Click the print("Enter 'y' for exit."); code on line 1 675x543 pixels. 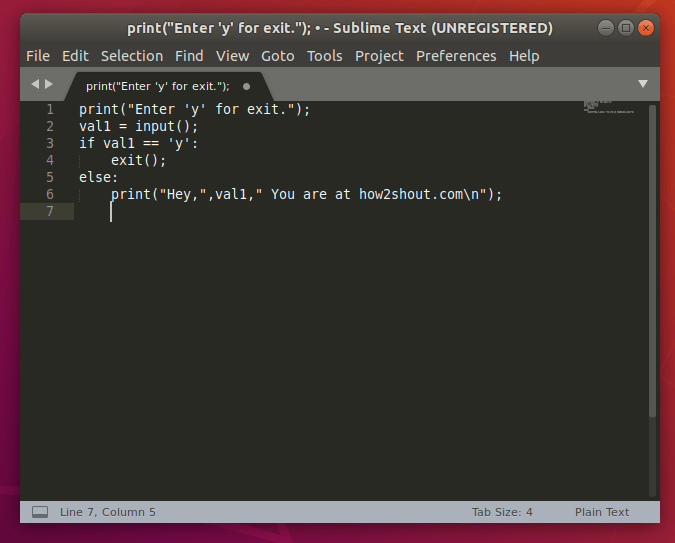pos(195,109)
